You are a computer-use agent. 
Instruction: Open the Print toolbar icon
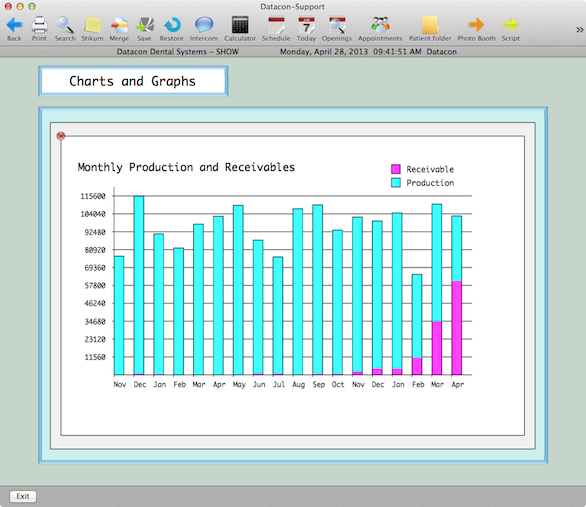pyautogui.click(x=39, y=25)
